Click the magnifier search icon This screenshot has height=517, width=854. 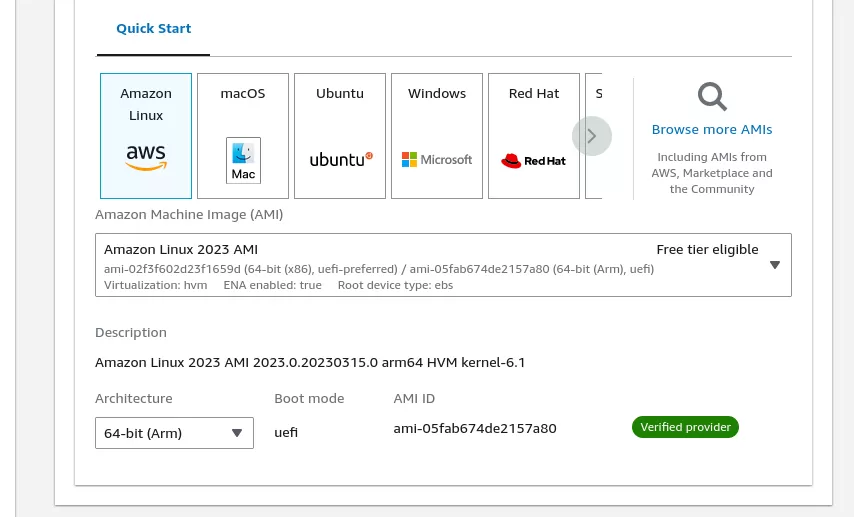click(x=712, y=96)
